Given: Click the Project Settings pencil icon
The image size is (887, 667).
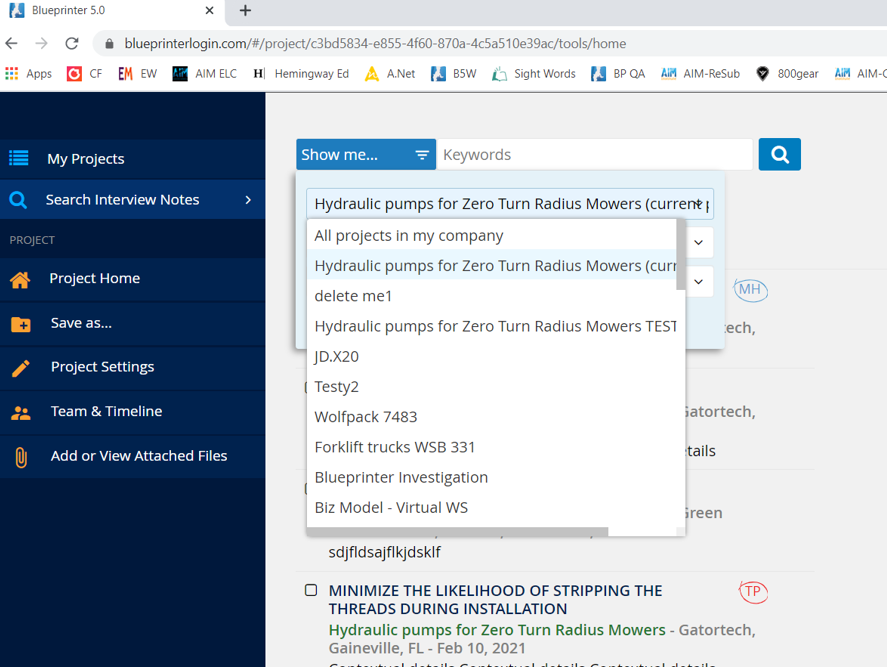Looking at the screenshot, I should point(21,368).
